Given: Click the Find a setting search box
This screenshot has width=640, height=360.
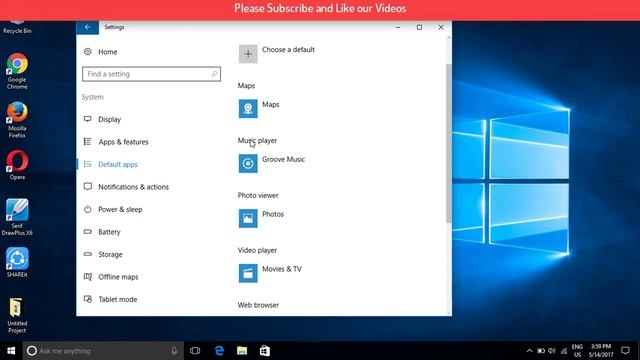Looking at the screenshot, I should tap(151, 74).
